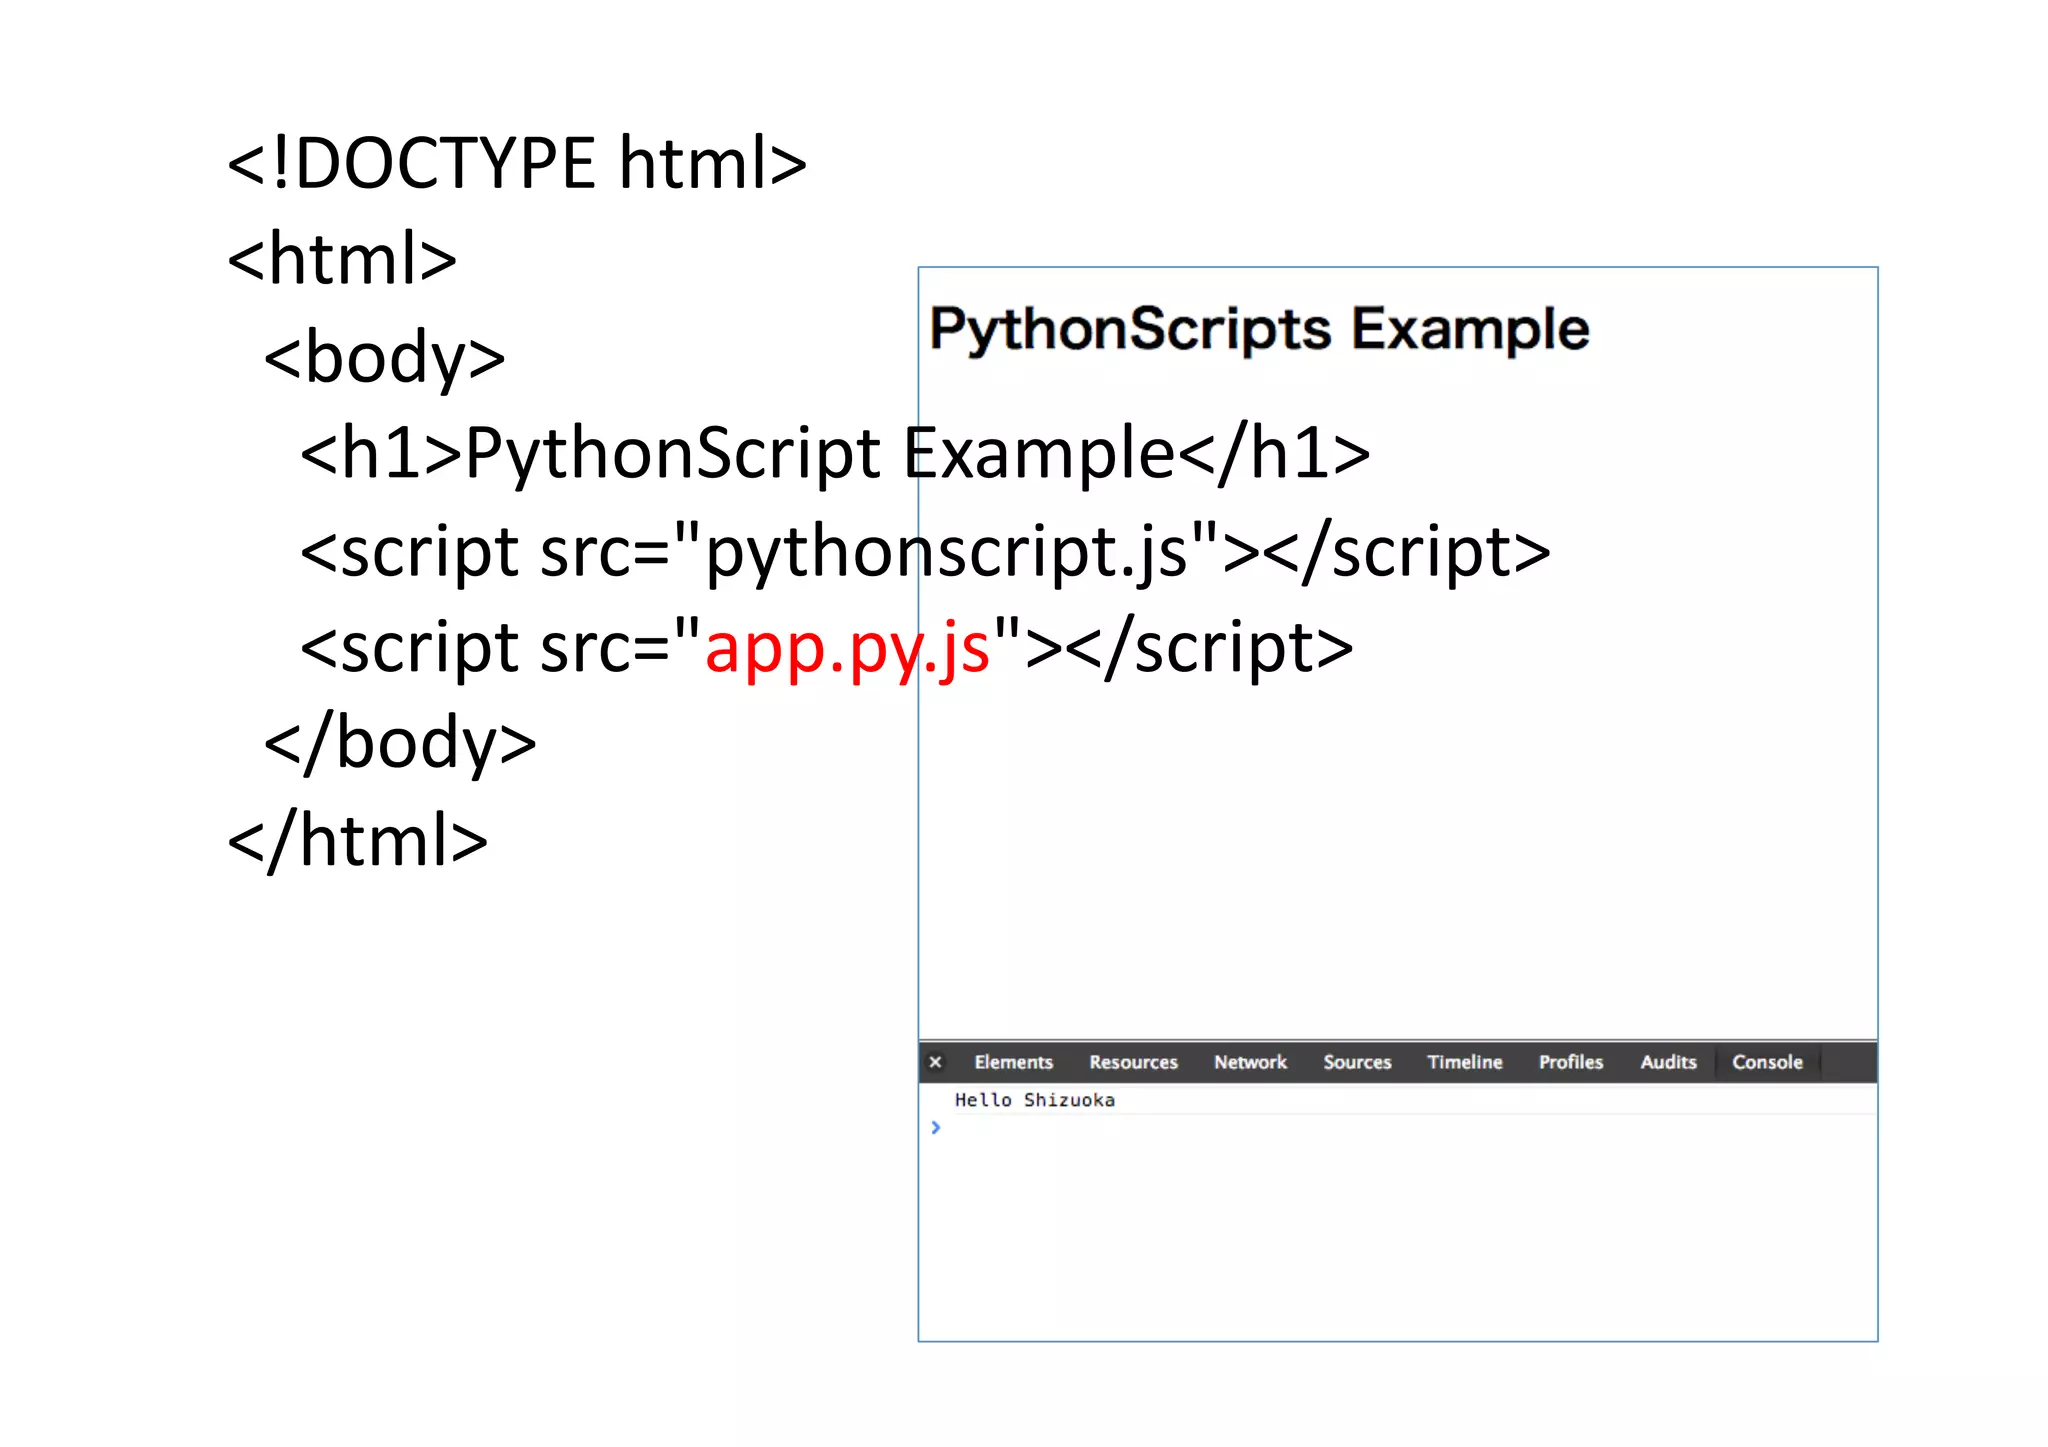This screenshot has width=2048, height=1447.
Task: Open the Sources tab
Action: click(1357, 1062)
